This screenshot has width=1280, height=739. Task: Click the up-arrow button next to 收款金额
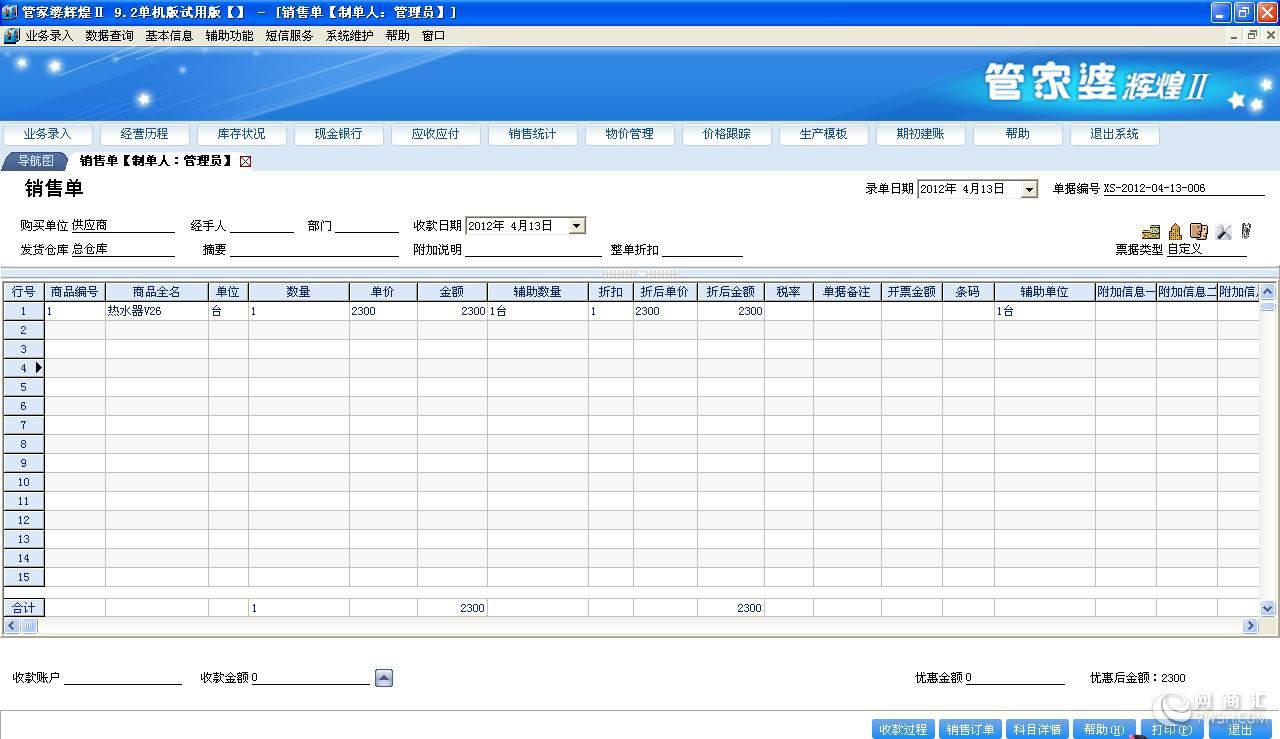click(x=384, y=678)
